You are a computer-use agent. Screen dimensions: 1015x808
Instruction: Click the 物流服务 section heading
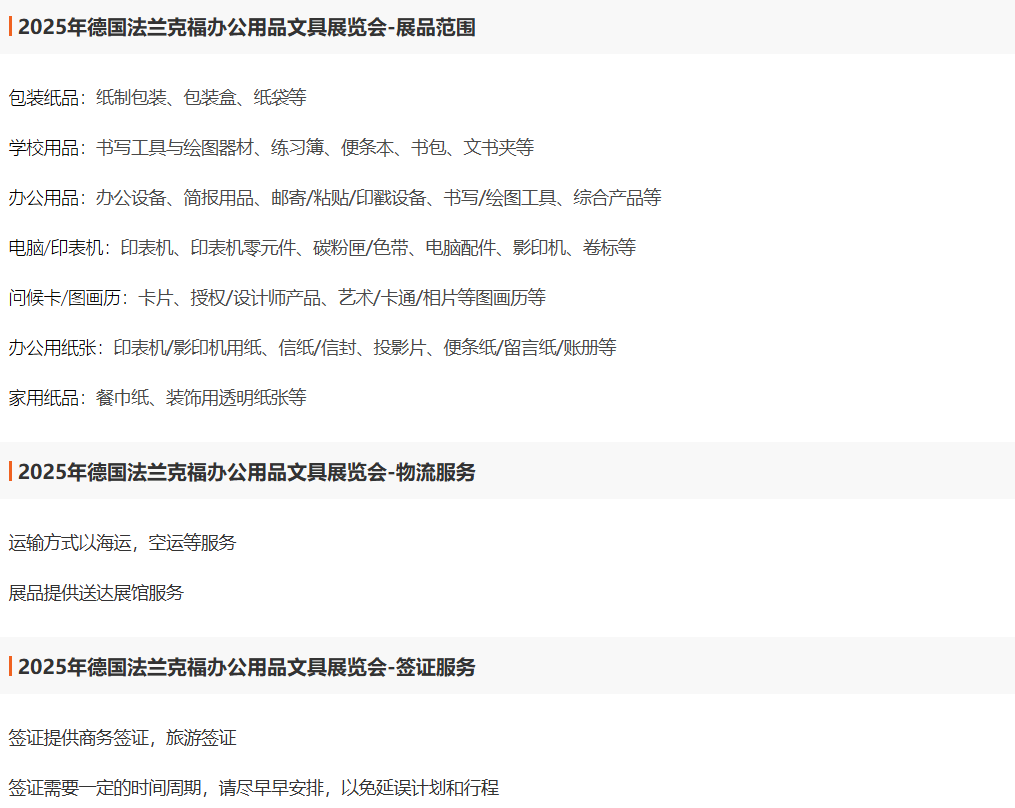click(x=247, y=472)
